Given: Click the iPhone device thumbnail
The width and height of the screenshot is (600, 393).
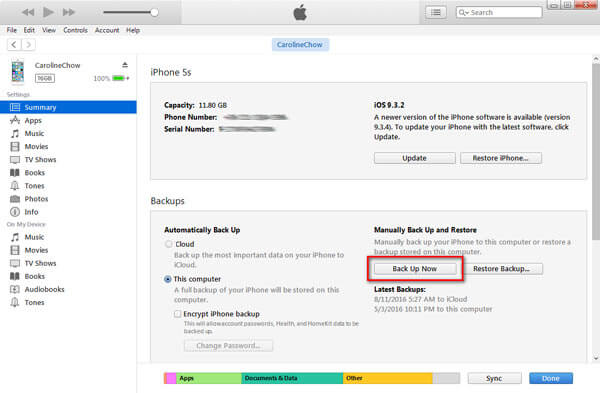Looking at the screenshot, I should pyautogui.click(x=18, y=71).
